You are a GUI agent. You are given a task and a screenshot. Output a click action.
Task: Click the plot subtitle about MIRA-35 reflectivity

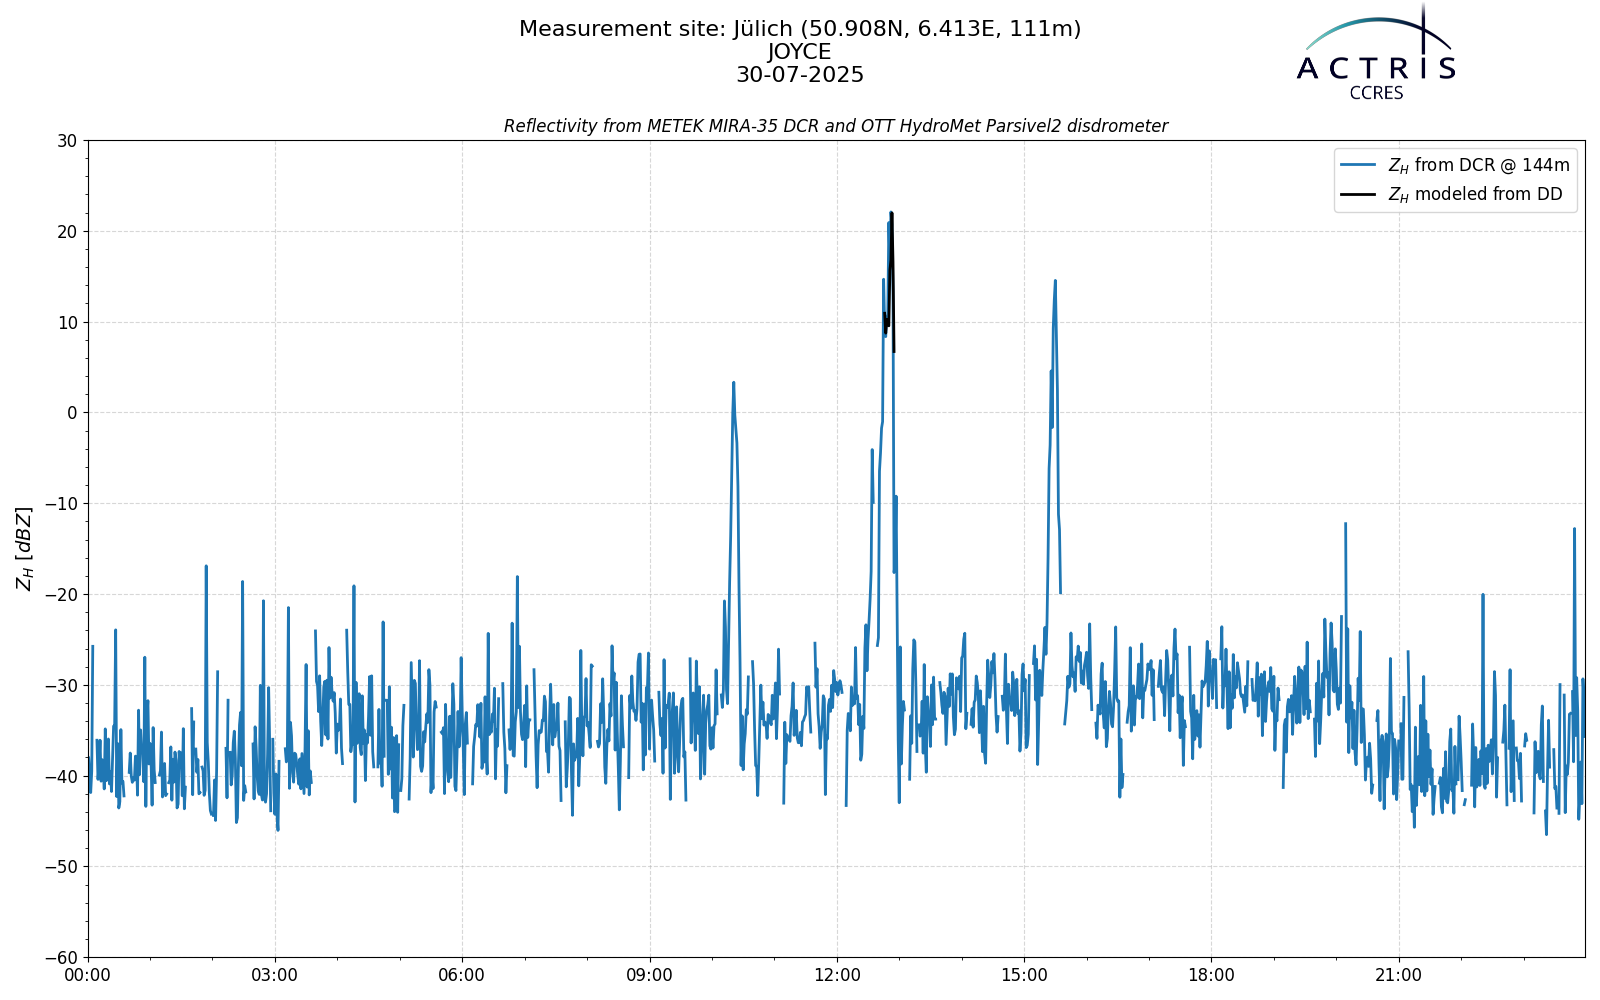pyautogui.click(x=836, y=126)
